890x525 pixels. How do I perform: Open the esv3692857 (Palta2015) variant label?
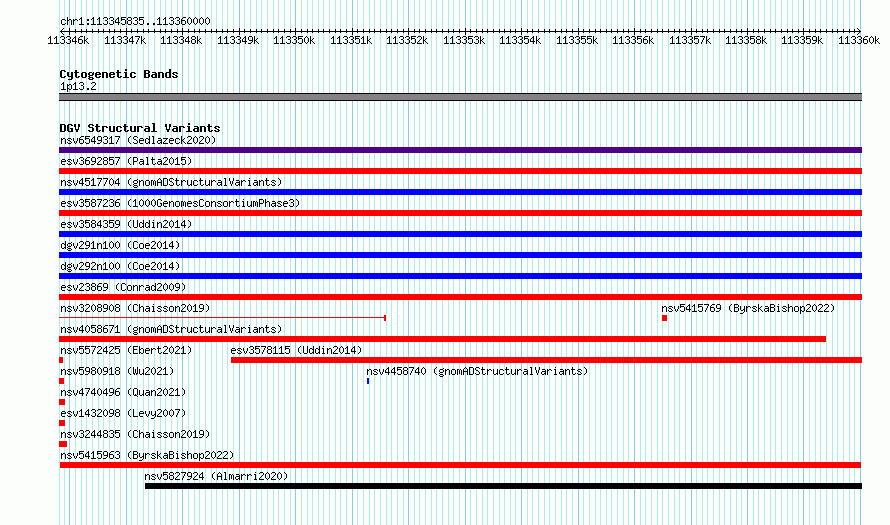click(126, 161)
